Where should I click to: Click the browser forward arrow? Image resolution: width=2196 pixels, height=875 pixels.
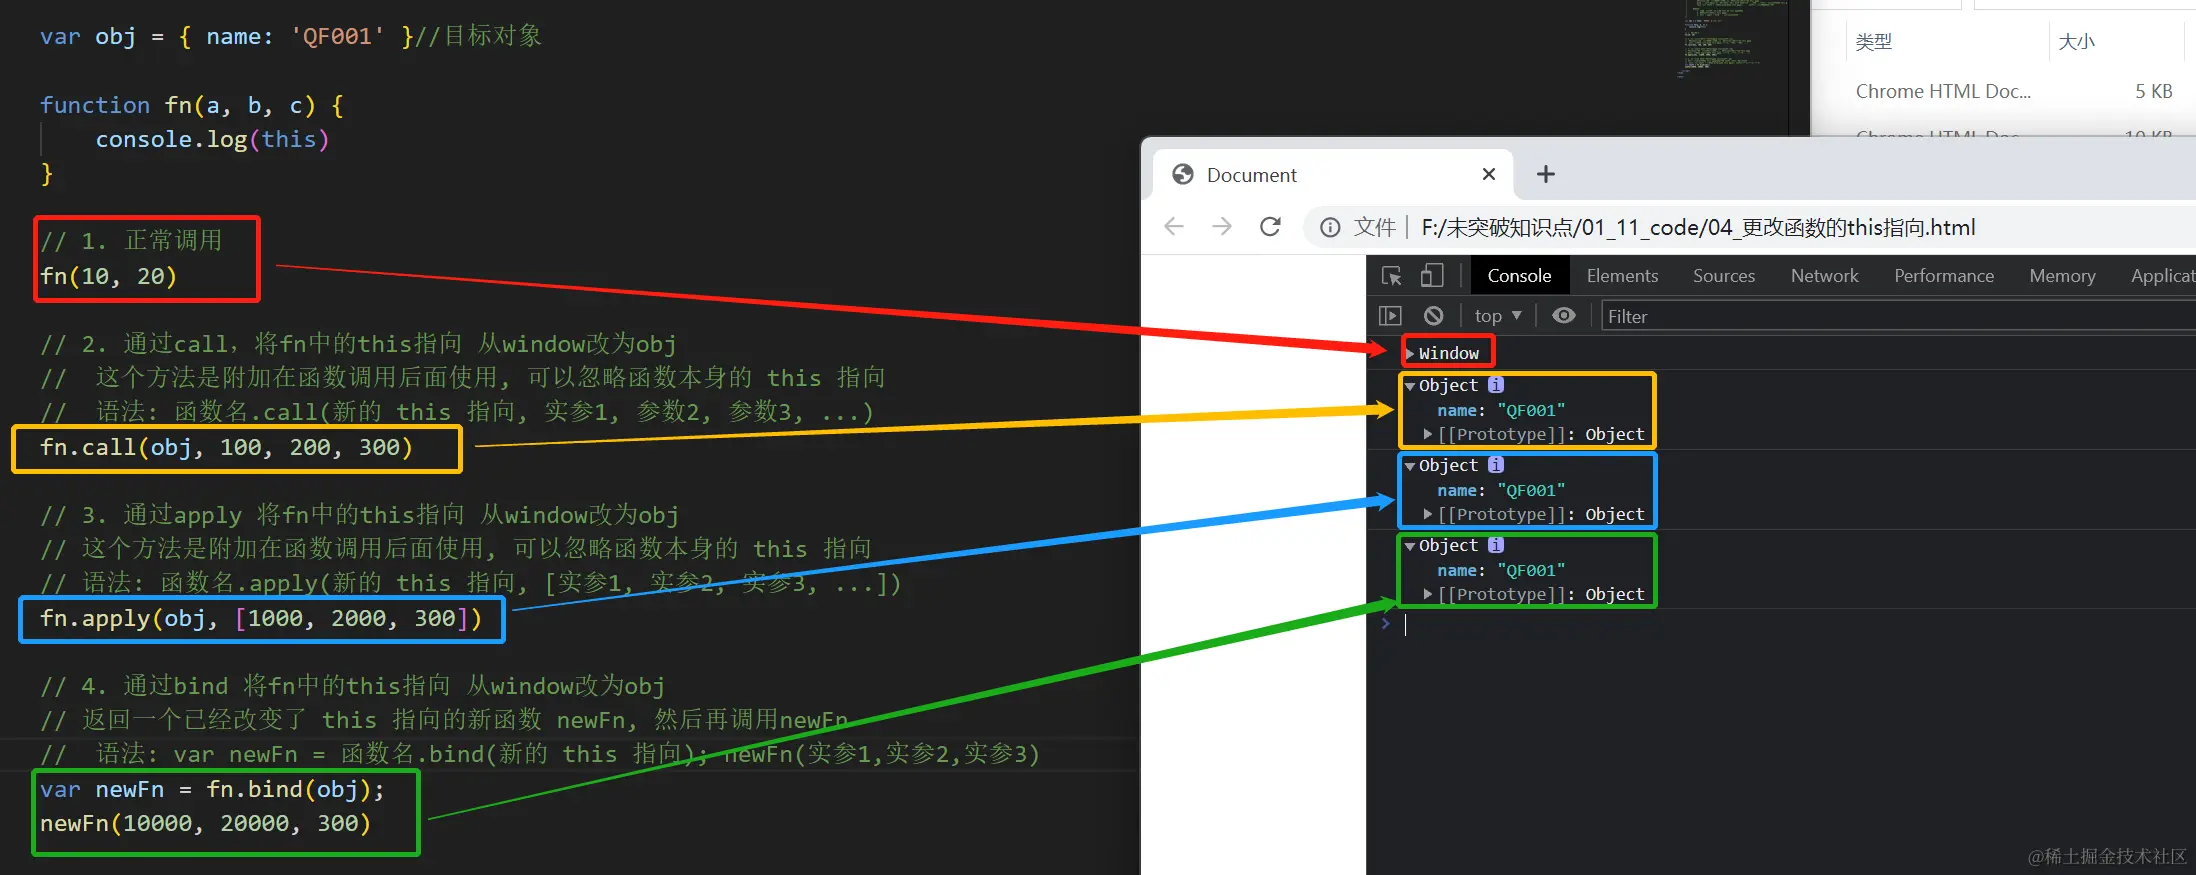coord(1222,227)
